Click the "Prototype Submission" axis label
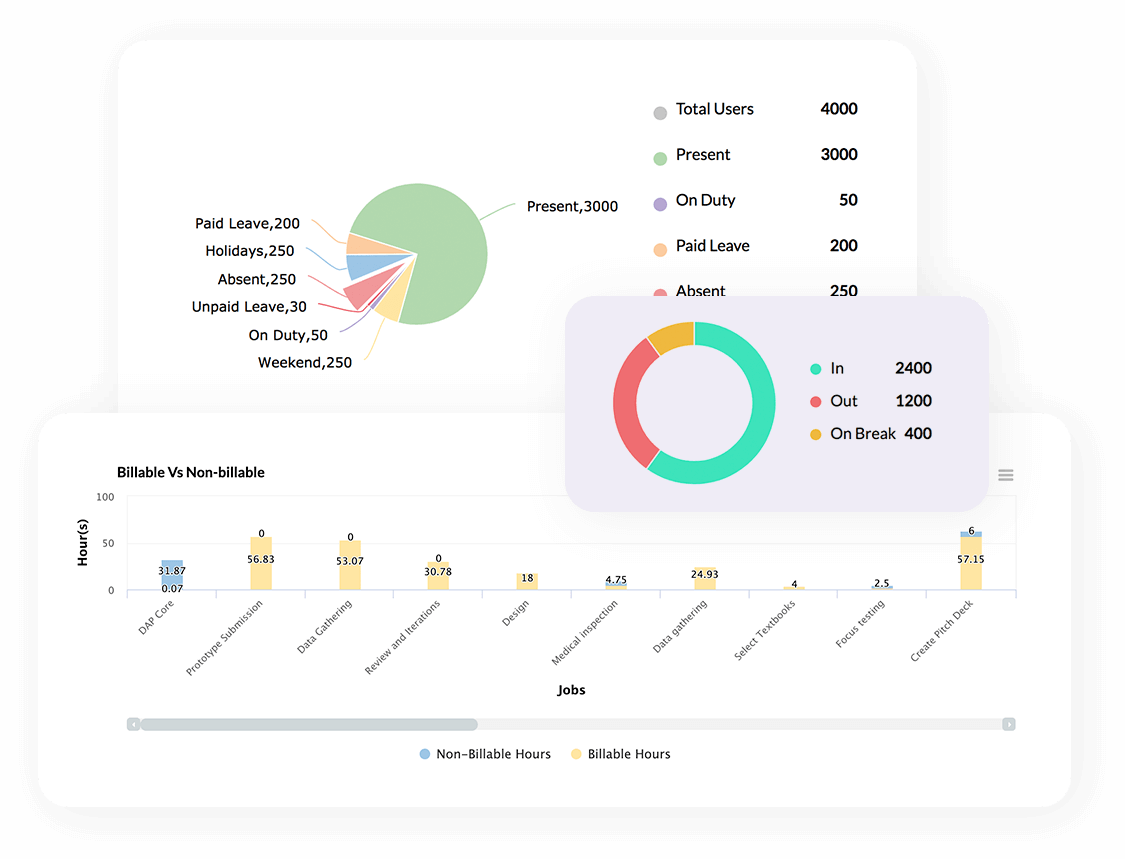 tap(224, 638)
